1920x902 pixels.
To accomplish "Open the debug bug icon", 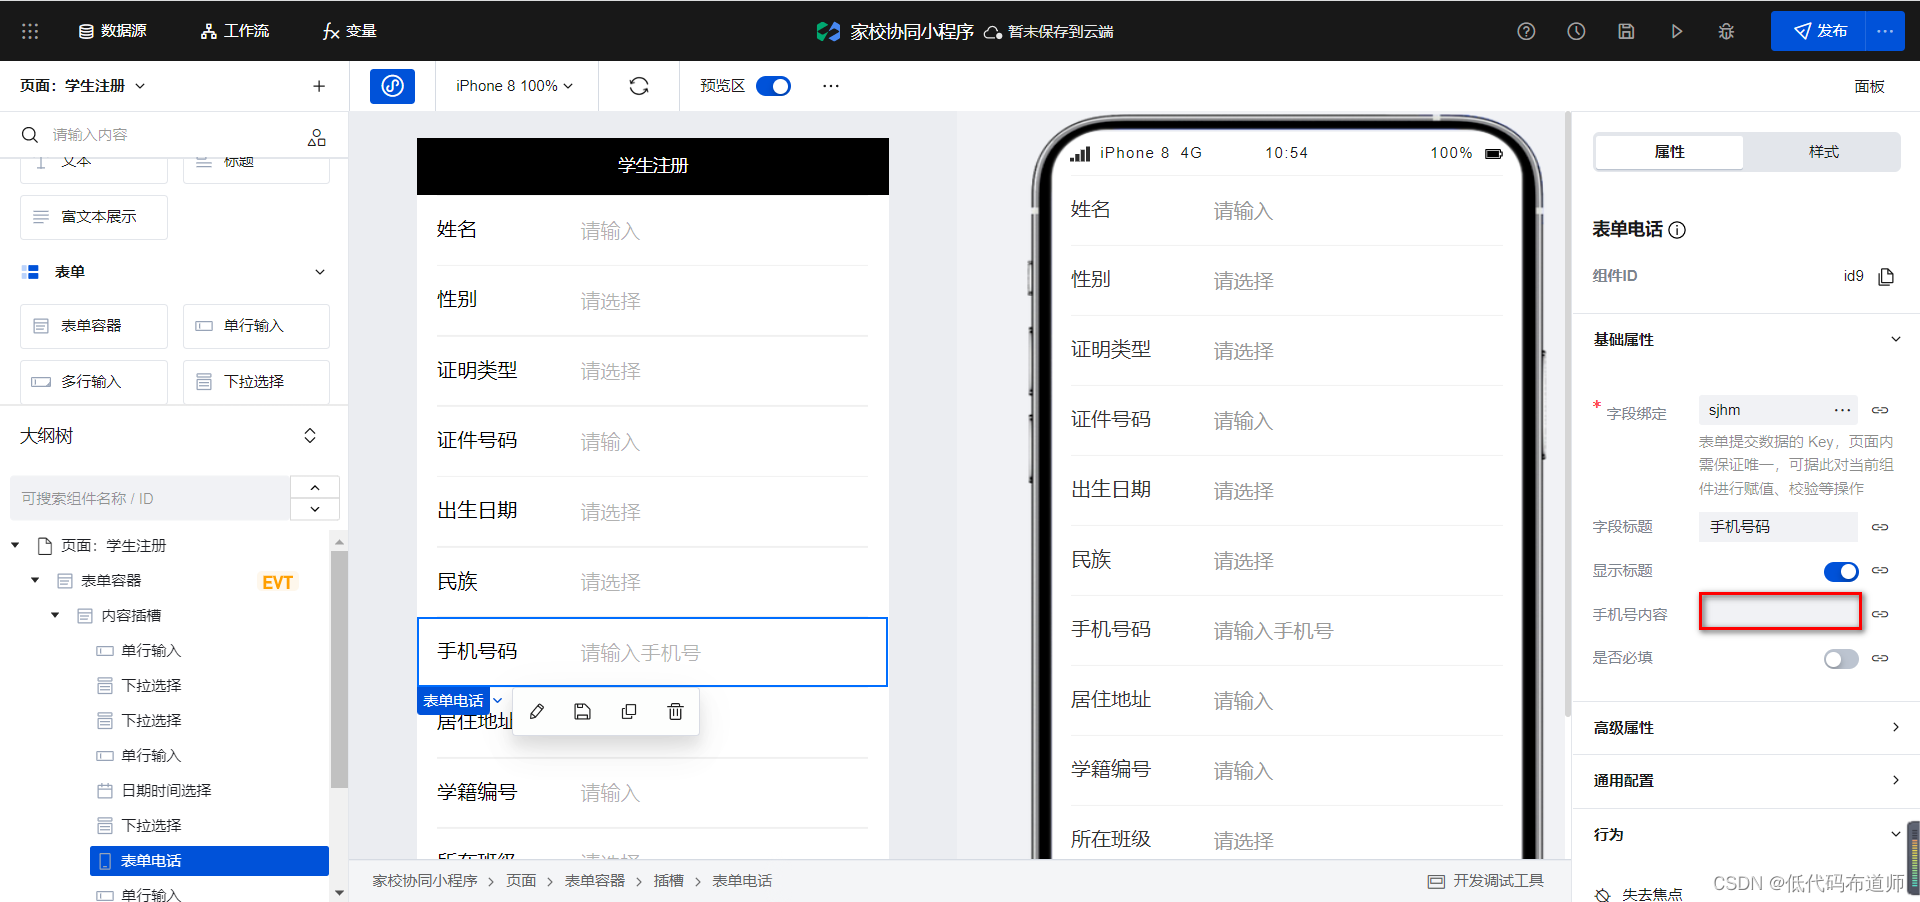I will (x=1726, y=31).
